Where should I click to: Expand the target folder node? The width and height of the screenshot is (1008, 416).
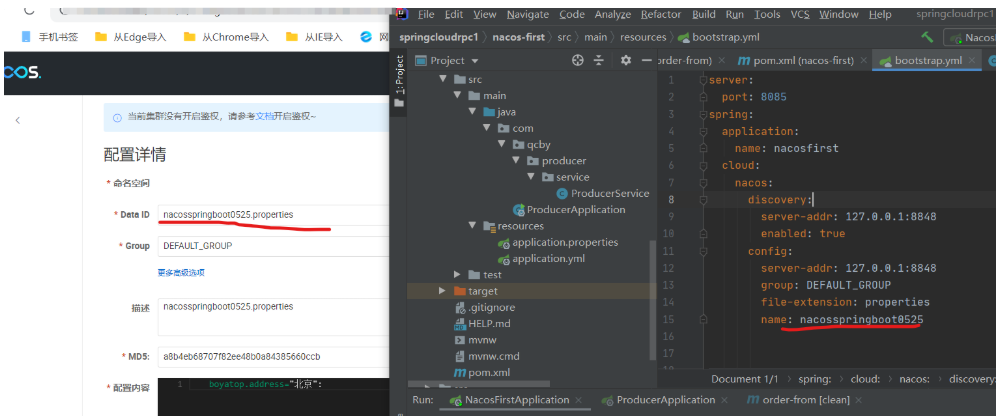pyautogui.click(x=442, y=291)
